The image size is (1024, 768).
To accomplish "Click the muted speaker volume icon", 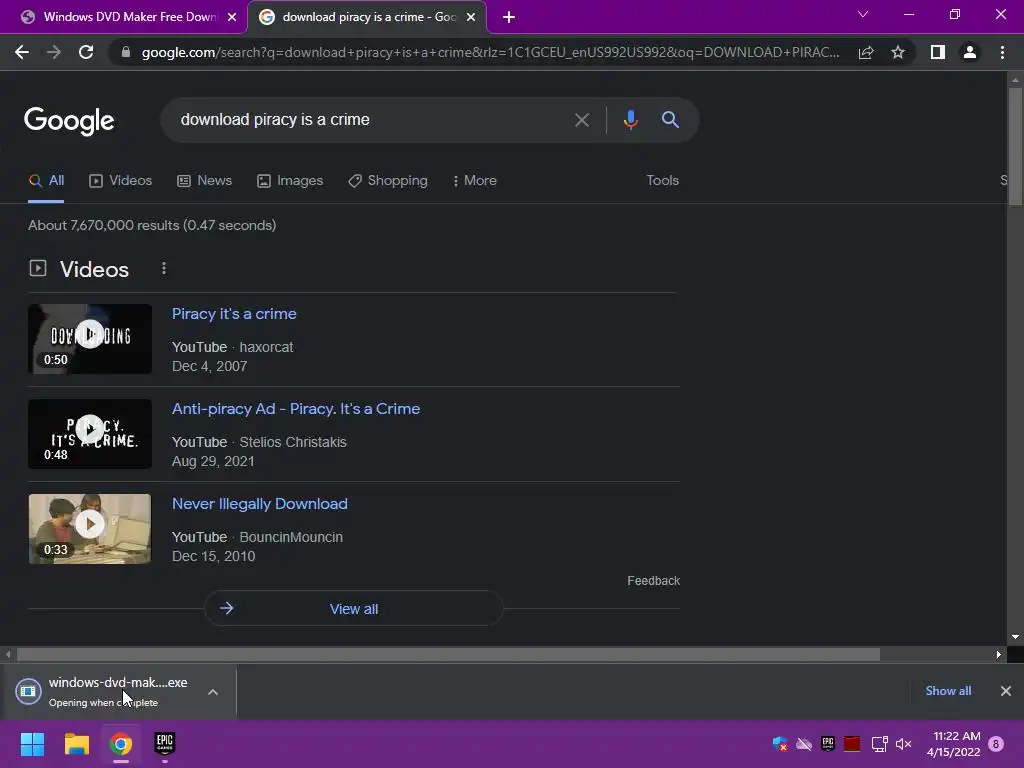I will (x=904, y=744).
